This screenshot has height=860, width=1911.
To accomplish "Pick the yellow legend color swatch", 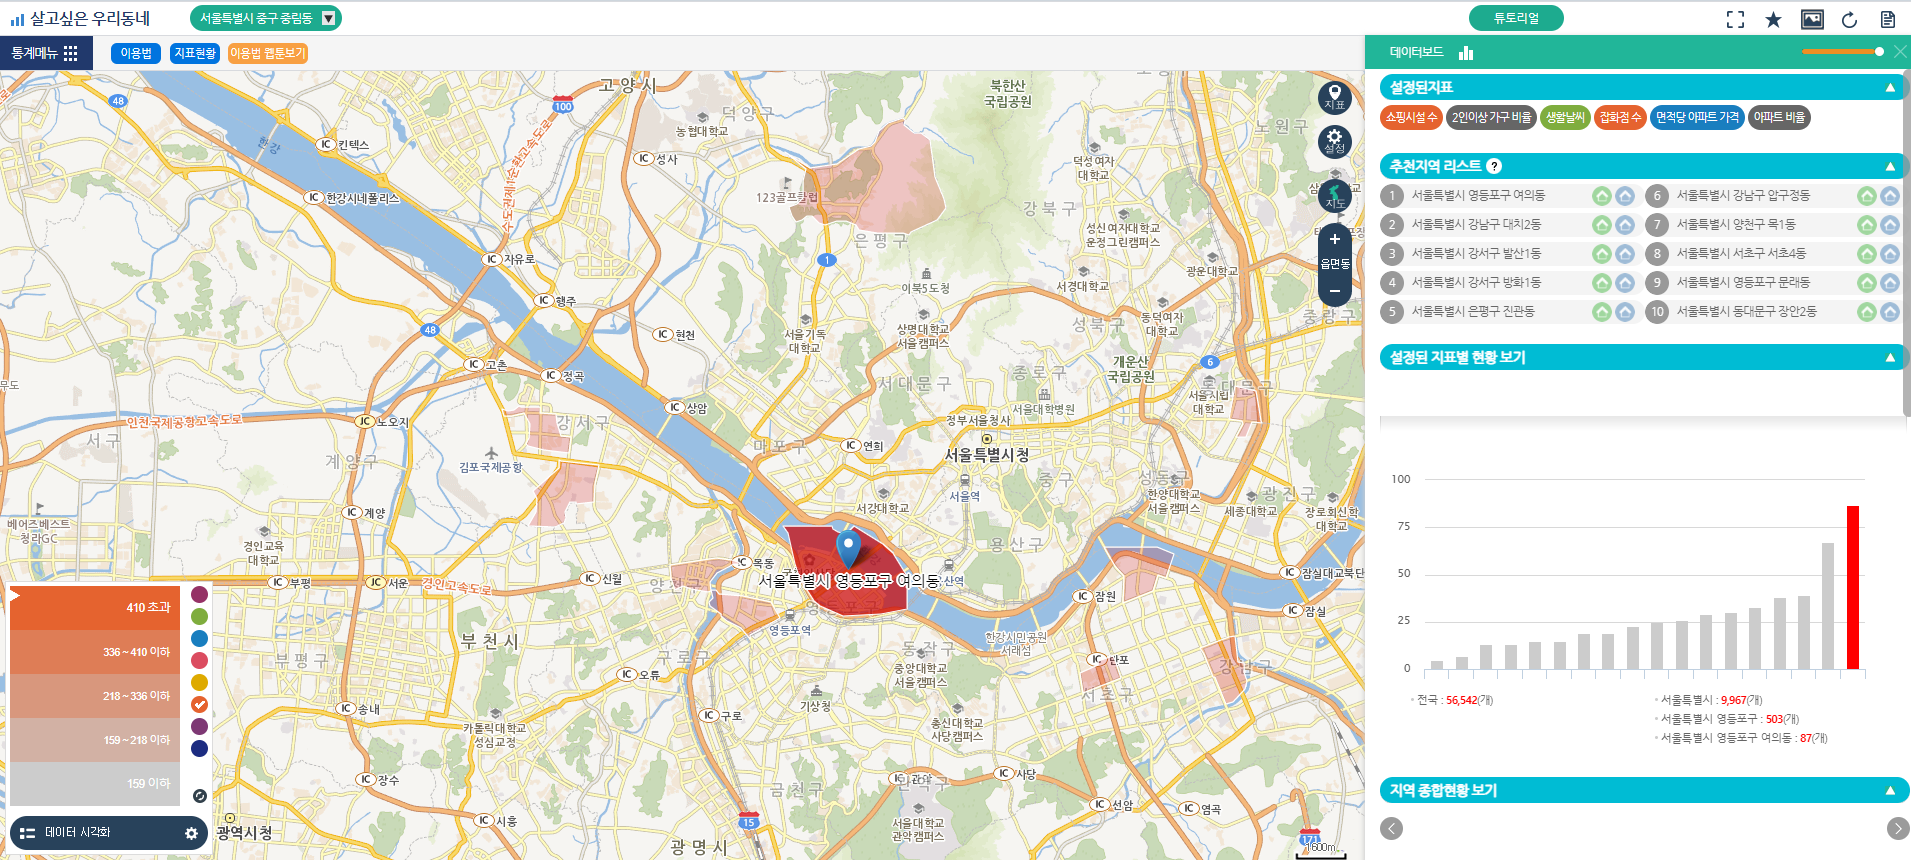I will coord(199,682).
